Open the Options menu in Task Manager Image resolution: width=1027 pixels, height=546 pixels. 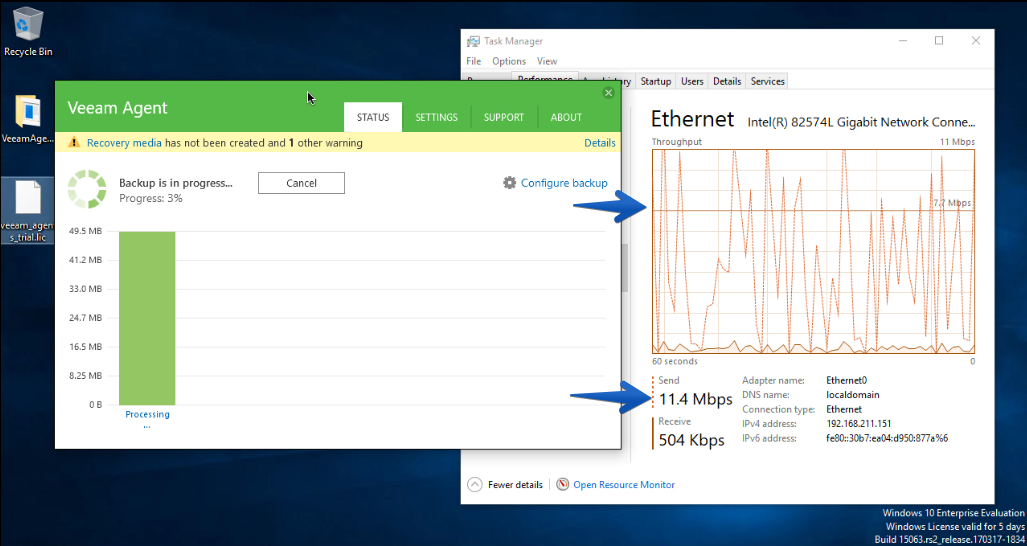click(509, 61)
